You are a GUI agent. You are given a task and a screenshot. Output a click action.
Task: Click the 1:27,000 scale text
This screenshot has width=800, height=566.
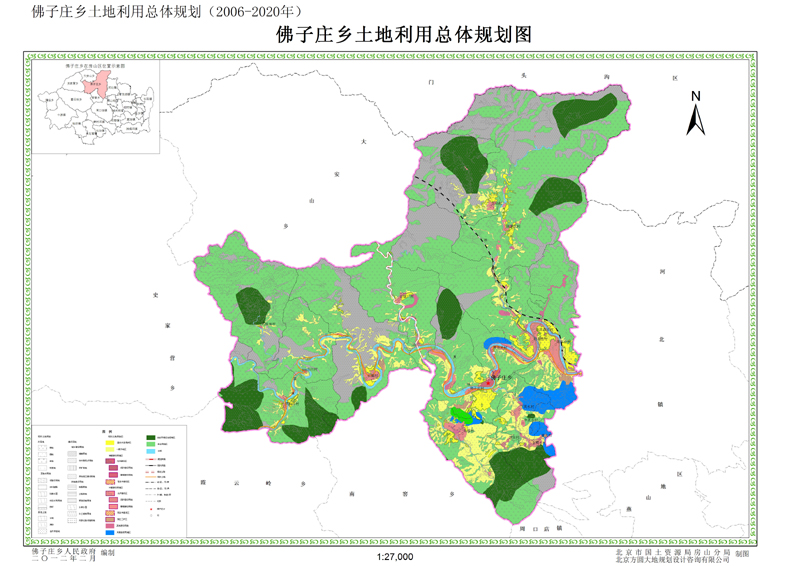tap(396, 557)
